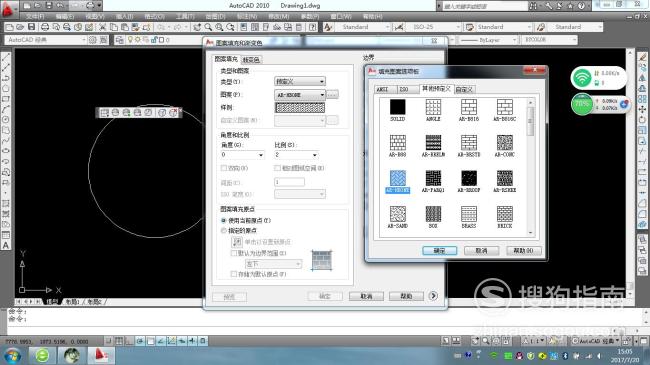
Task: Click the Copy clip toolbar icon
Action: [x=113, y=27]
